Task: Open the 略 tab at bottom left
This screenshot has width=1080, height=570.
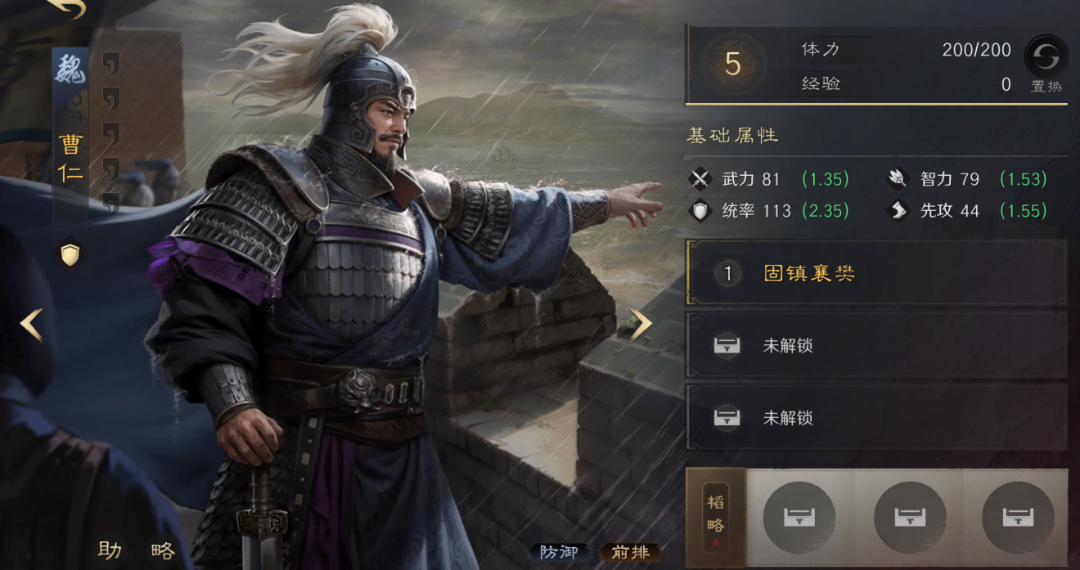Action: click(163, 550)
